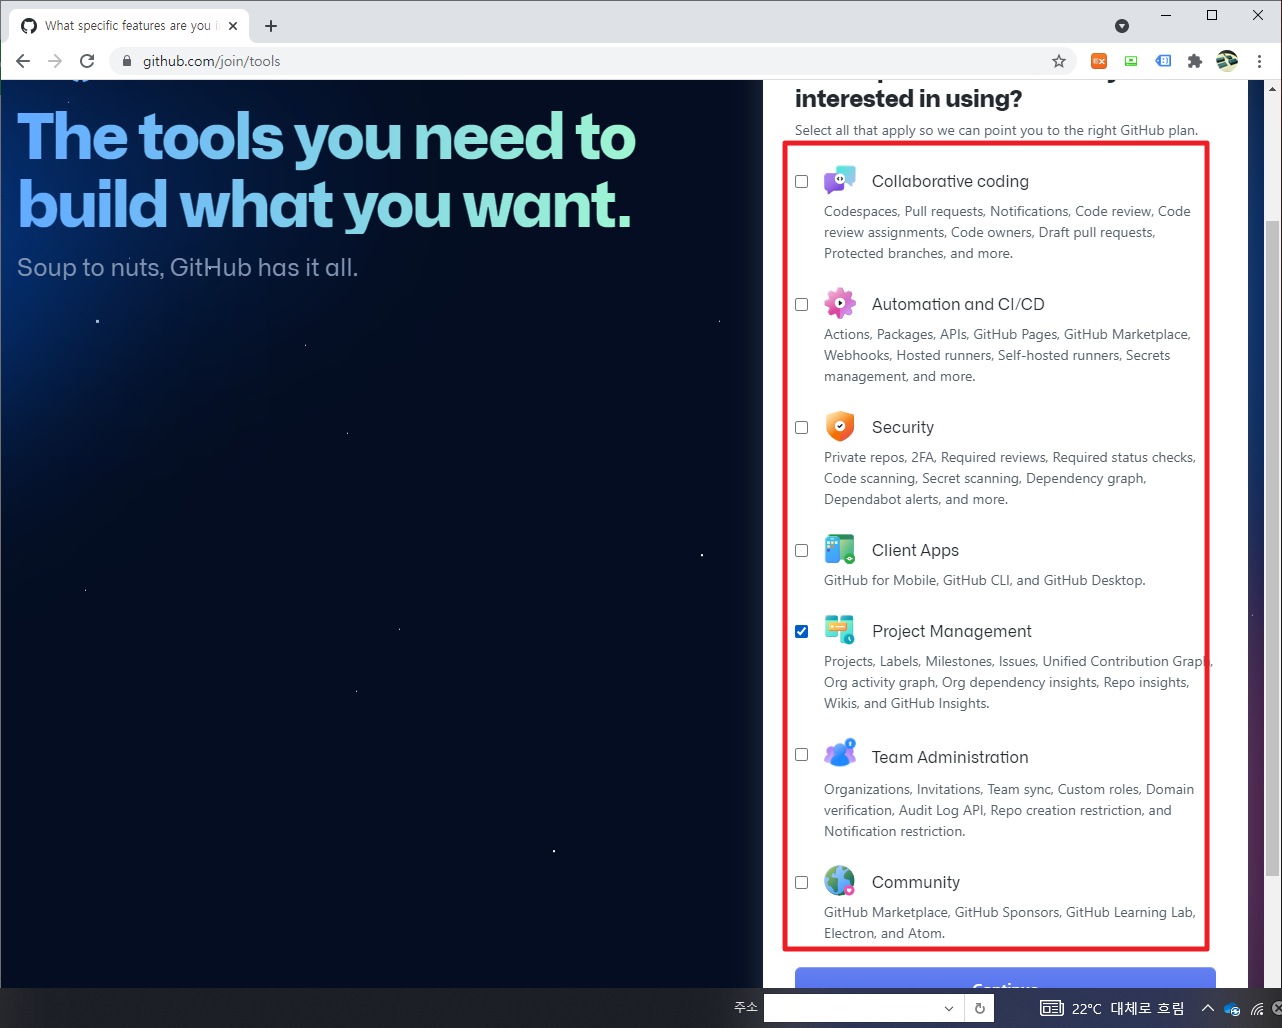This screenshot has width=1282, height=1028.
Task: Open the Extensions puzzle piece menu
Action: click(1195, 61)
